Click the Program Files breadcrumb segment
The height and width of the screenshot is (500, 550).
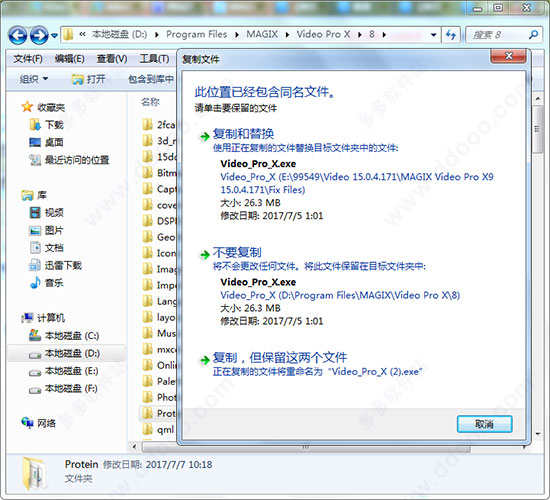click(x=196, y=34)
